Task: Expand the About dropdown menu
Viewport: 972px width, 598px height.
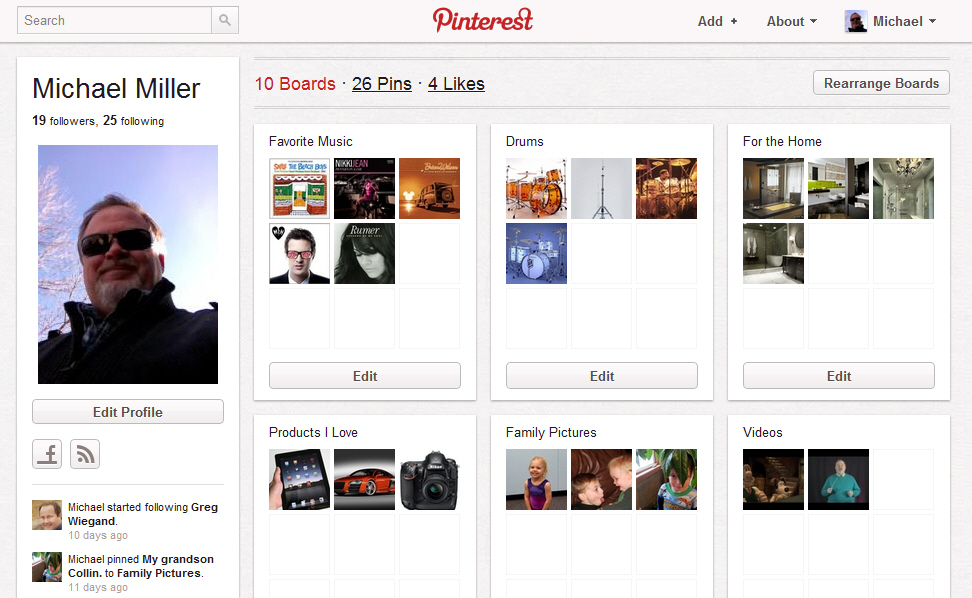Action: click(x=792, y=21)
